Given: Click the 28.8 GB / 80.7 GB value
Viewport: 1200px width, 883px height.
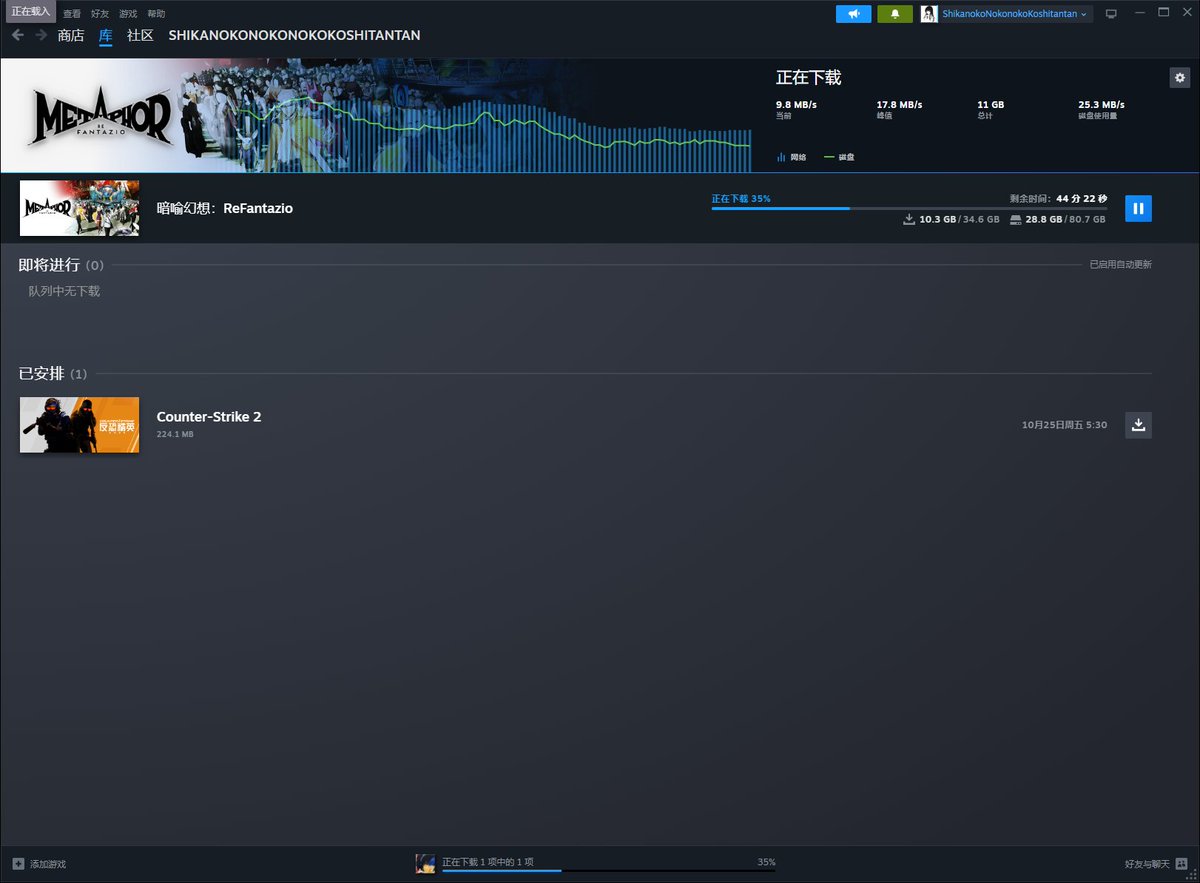Looking at the screenshot, I should 1066,219.
